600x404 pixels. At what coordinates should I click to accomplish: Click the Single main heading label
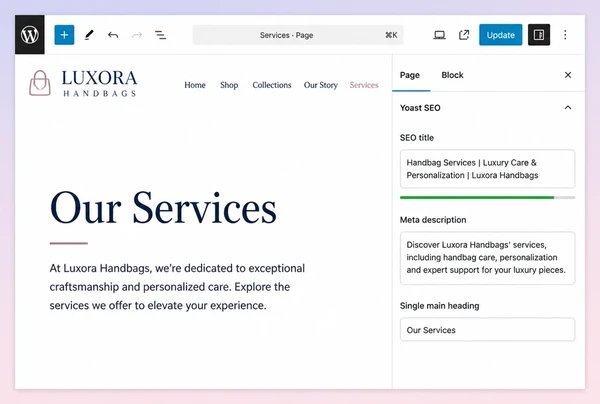tap(439, 306)
